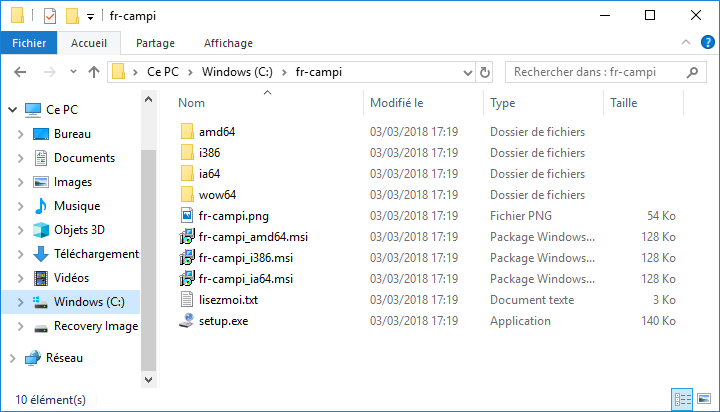Expand the Documents tree node
Viewport: 720px width, 412px height.
pyautogui.click(x=20, y=158)
